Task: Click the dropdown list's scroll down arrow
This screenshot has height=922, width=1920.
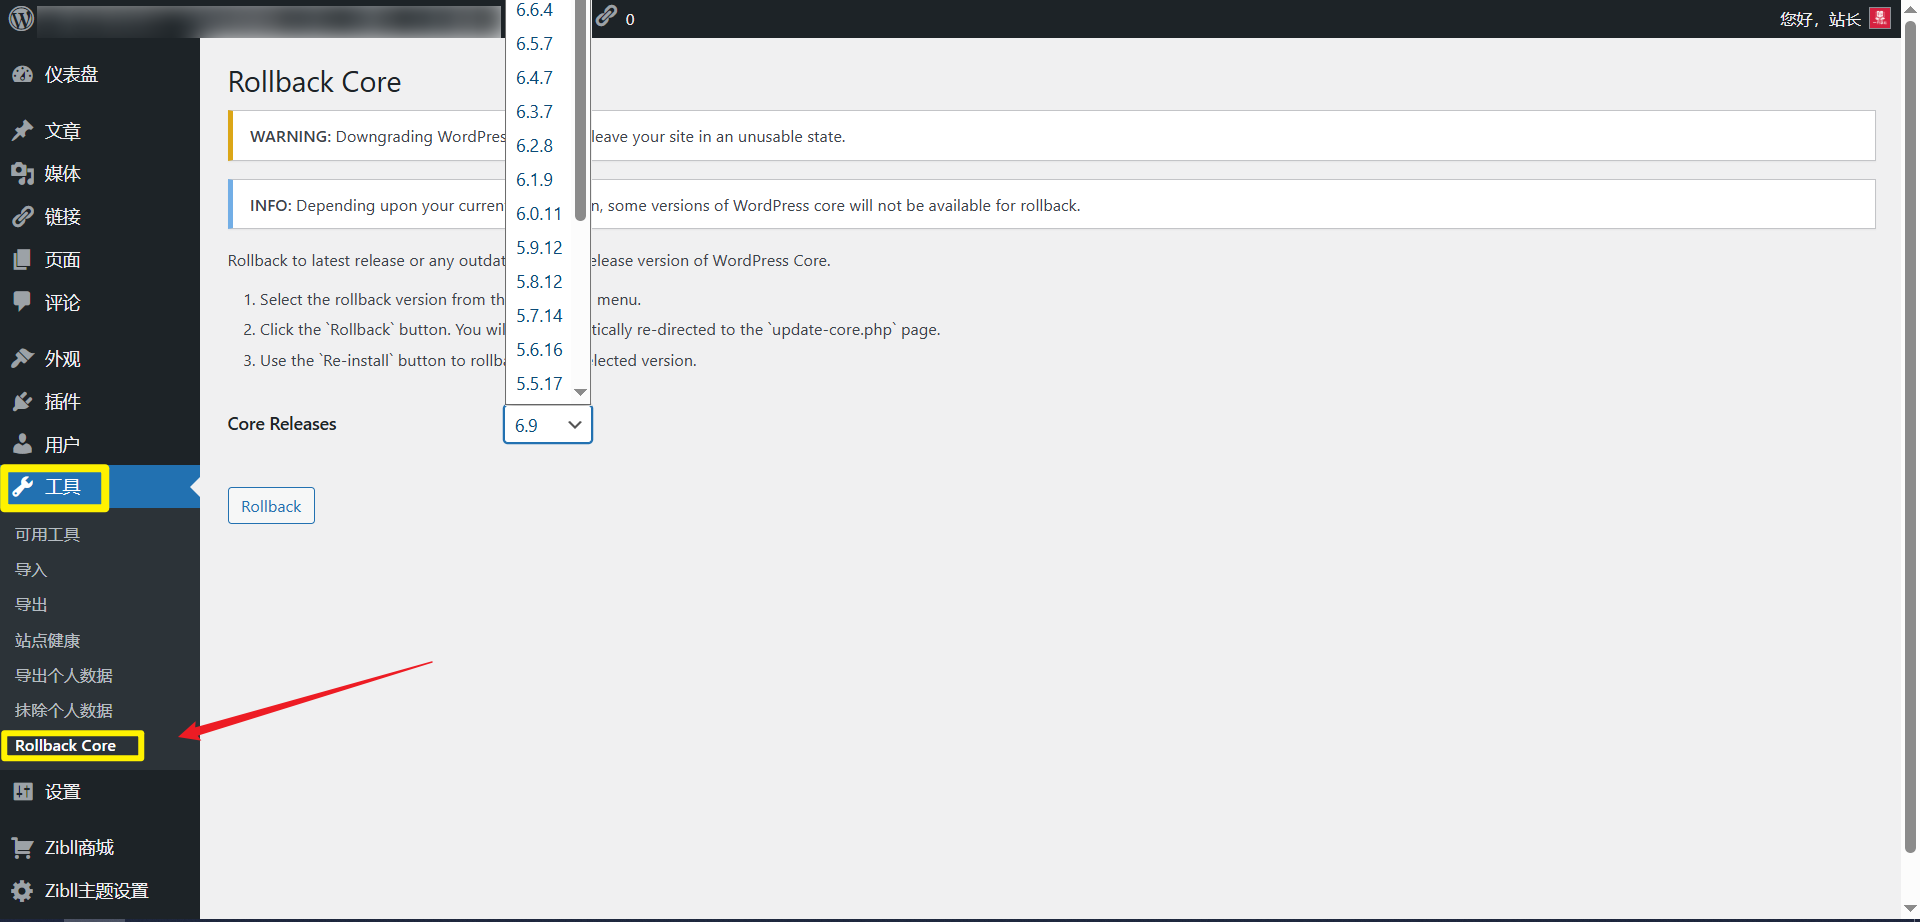Action: [580, 393]
